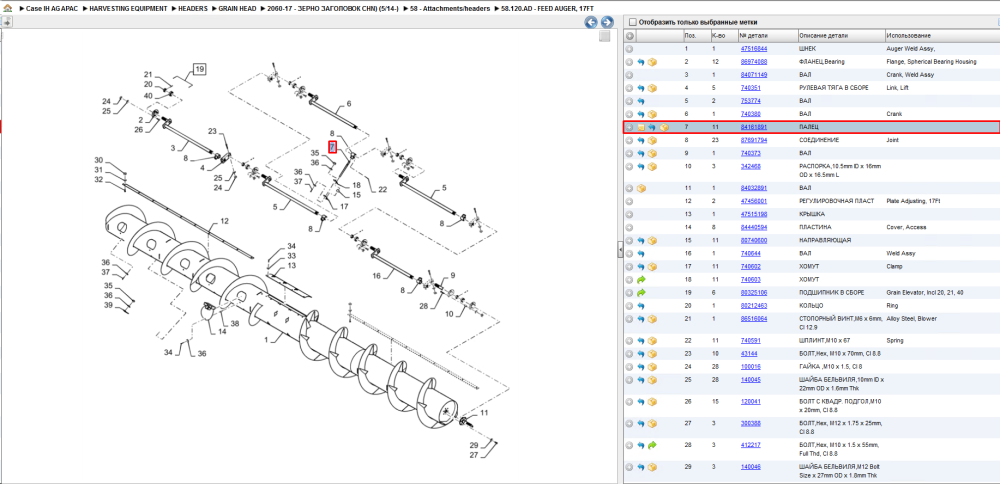The image size is (1000, 484).
Task: Select the round marker for row 3 part 84071149
Action: [629, 75]
